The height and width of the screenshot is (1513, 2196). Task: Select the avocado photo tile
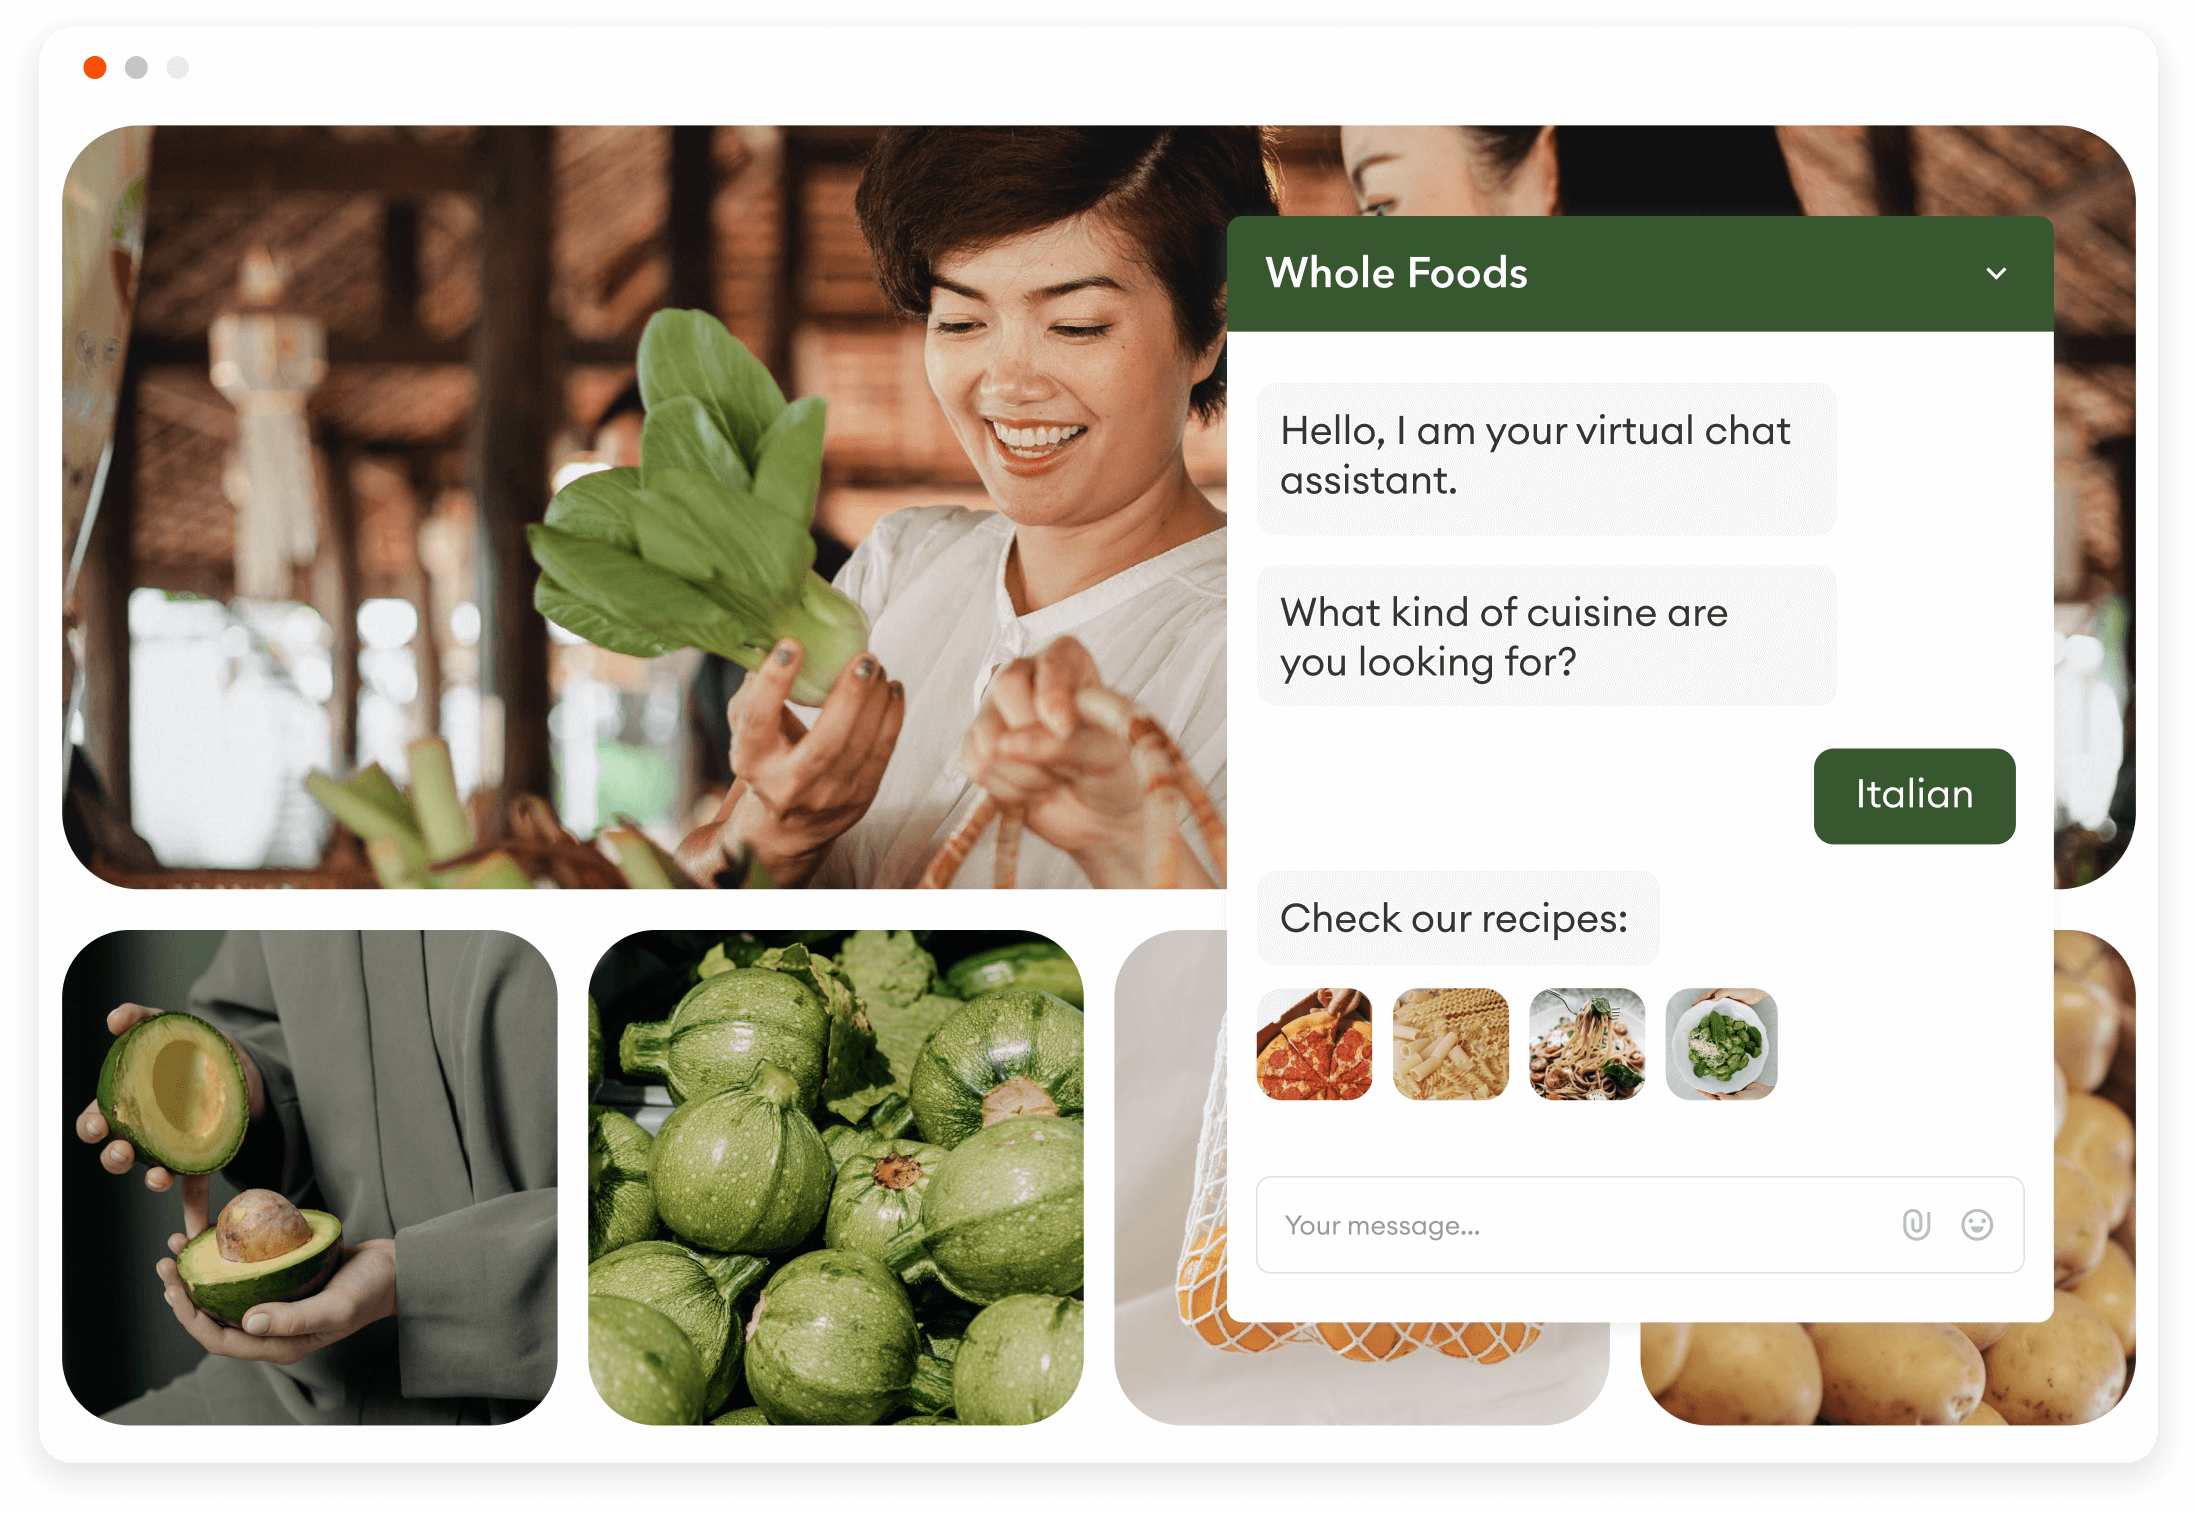[x=309, y=1177]
